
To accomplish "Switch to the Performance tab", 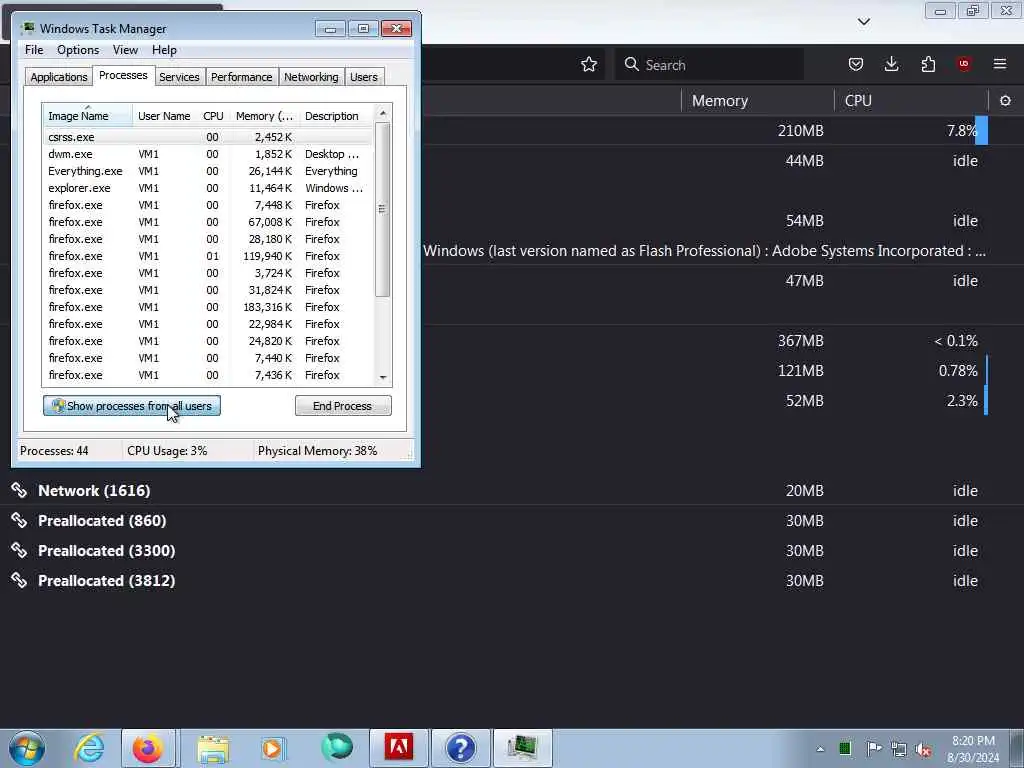I will tap(241, 77).
